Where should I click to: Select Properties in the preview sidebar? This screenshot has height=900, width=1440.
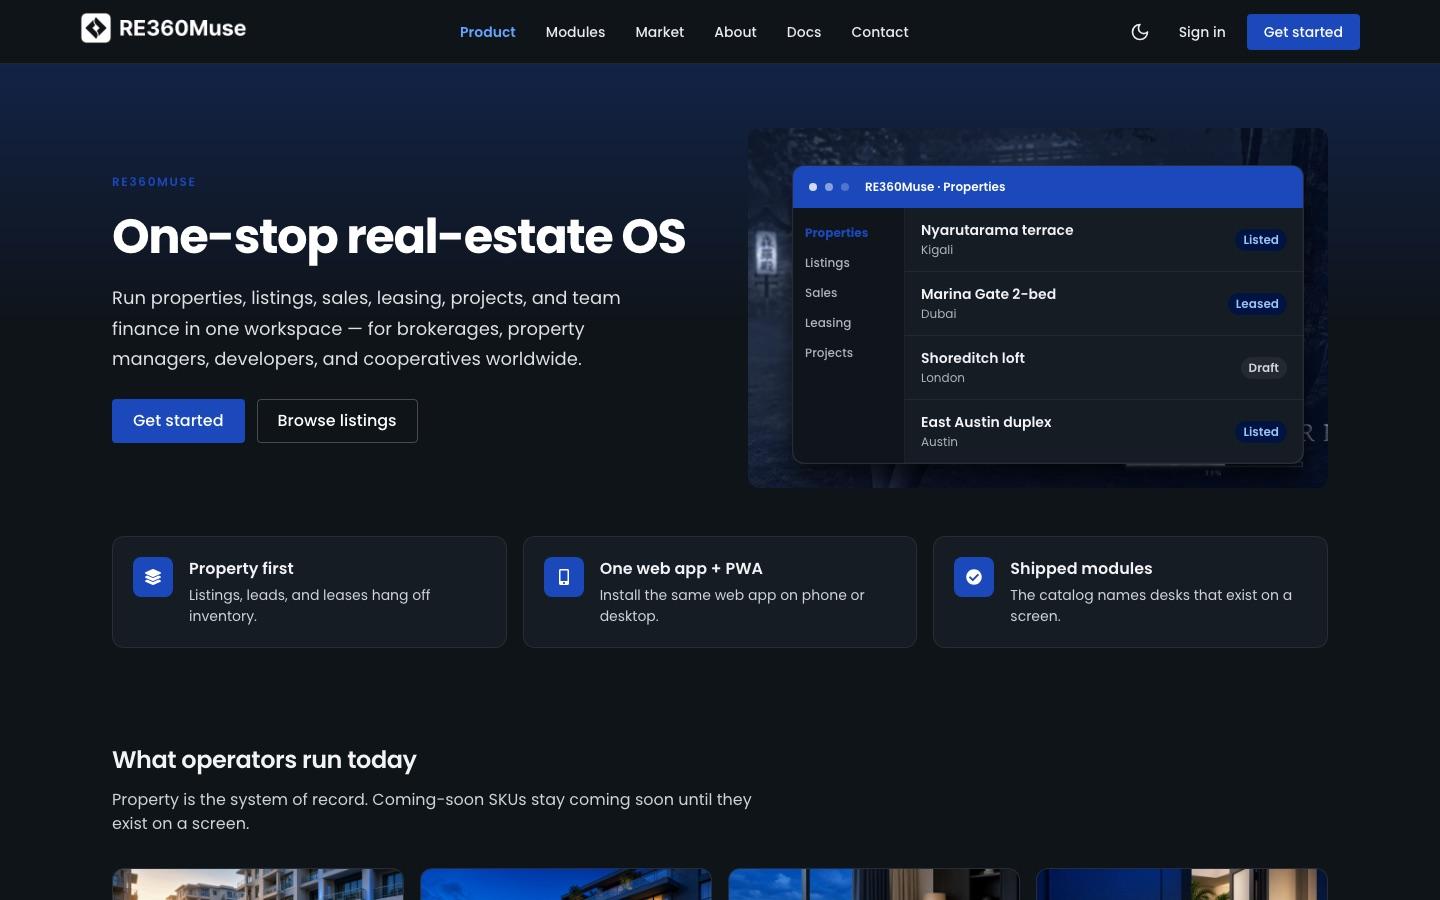tap(836, 233)
